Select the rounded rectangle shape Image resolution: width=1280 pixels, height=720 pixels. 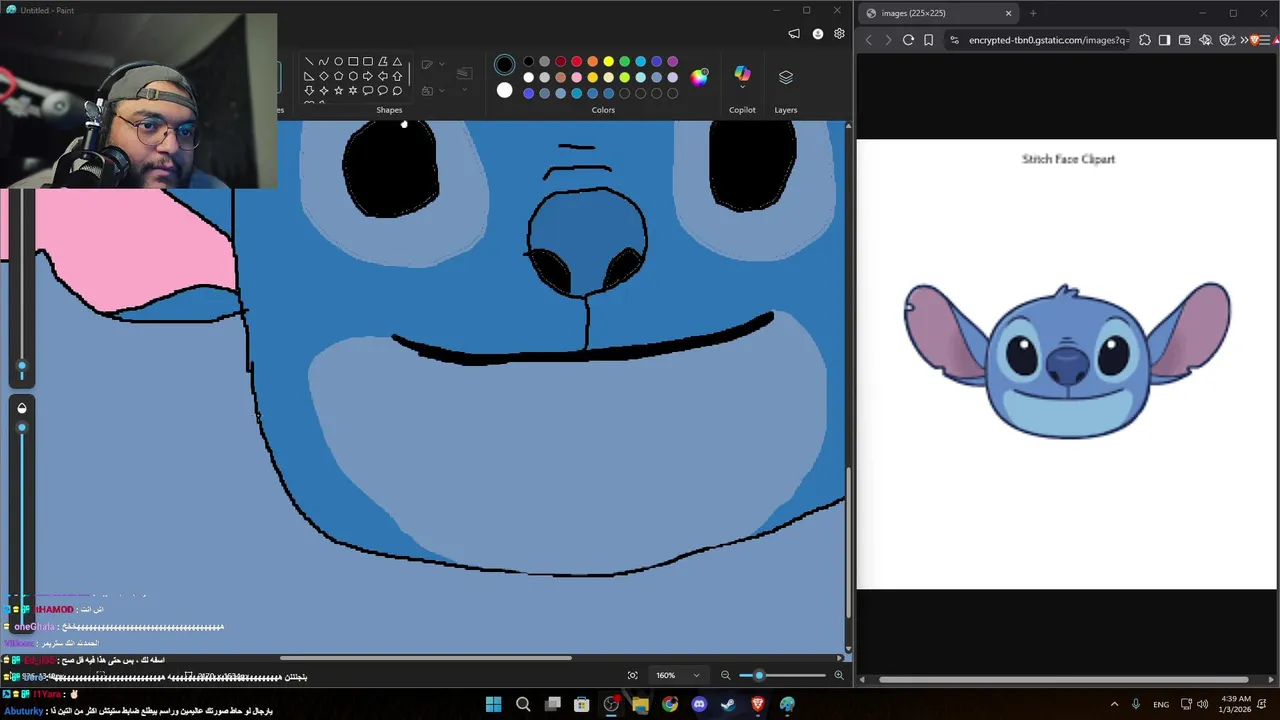coord(368,61)
